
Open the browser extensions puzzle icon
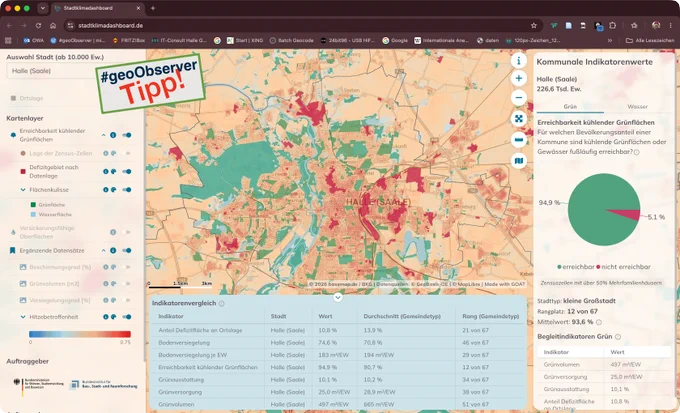[612, 26]
